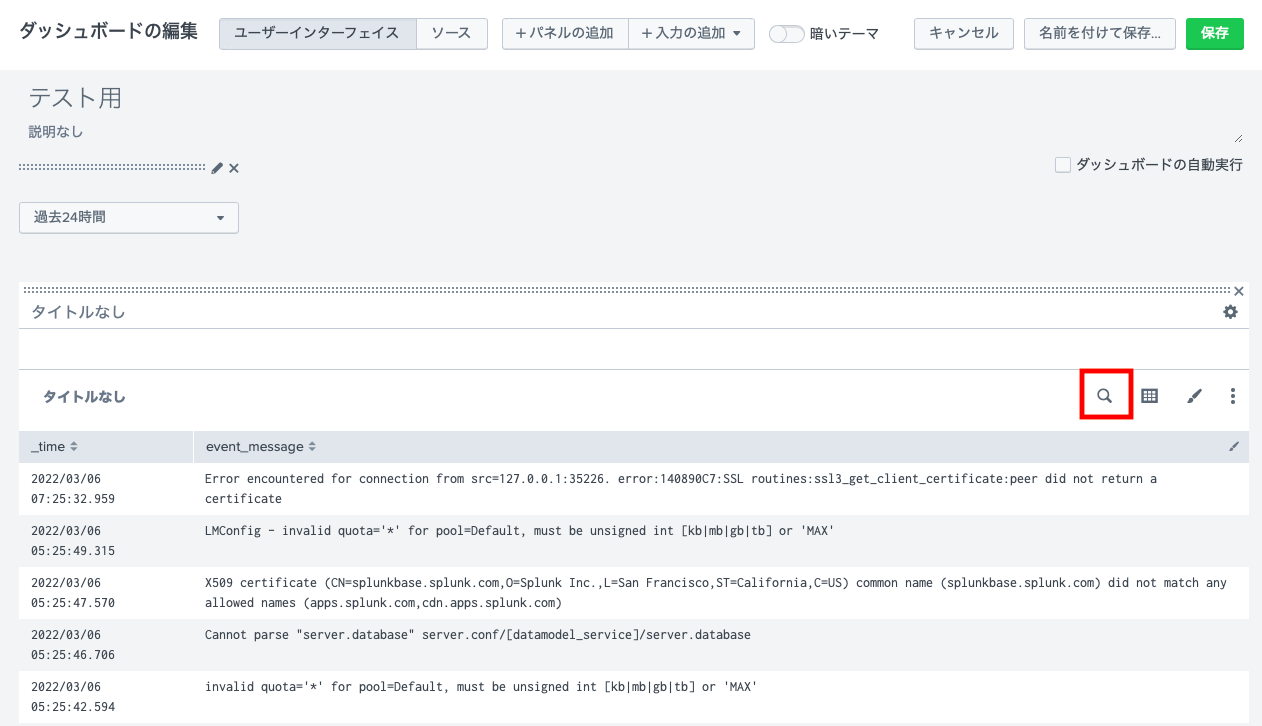
Task: Open the search query for the table panel
Action: coord(1105,395)
